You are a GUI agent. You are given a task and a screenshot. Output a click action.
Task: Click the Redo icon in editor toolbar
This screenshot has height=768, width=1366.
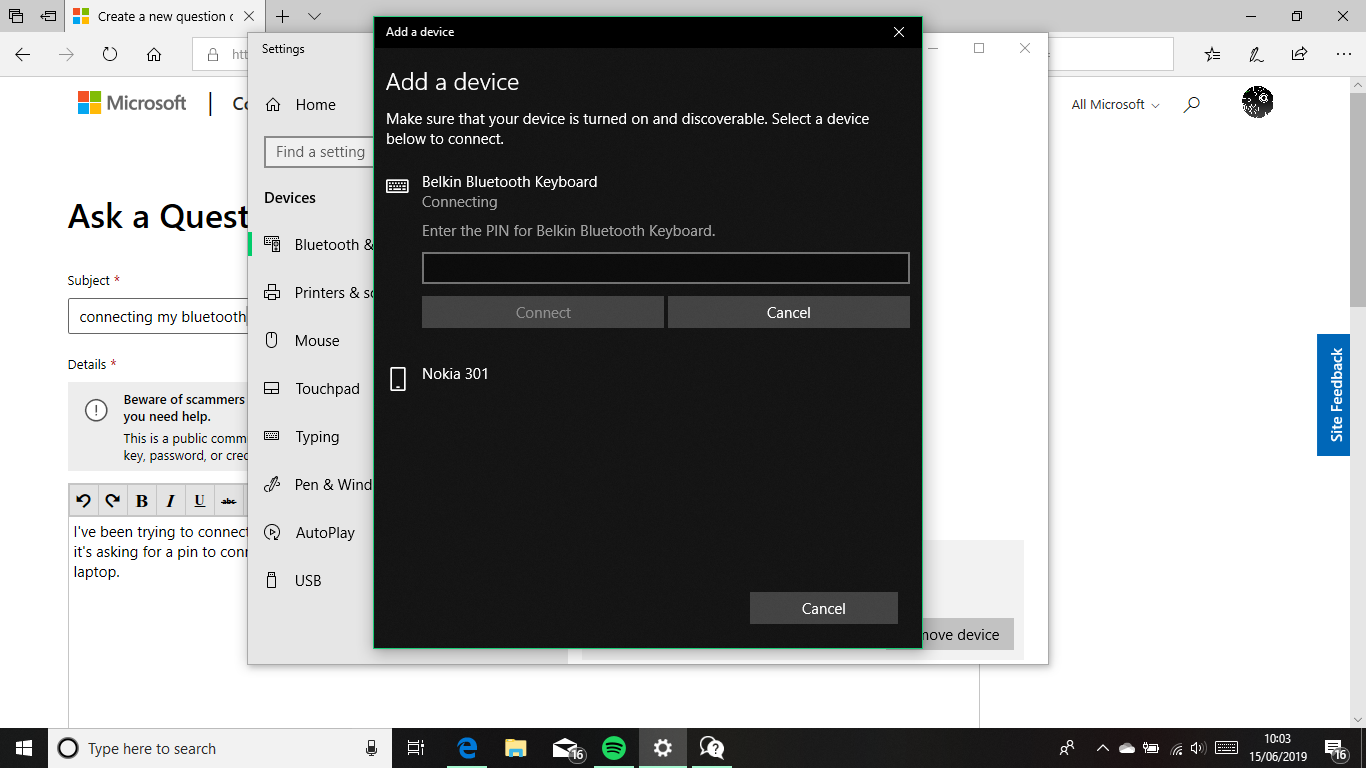tap(113, 501)
